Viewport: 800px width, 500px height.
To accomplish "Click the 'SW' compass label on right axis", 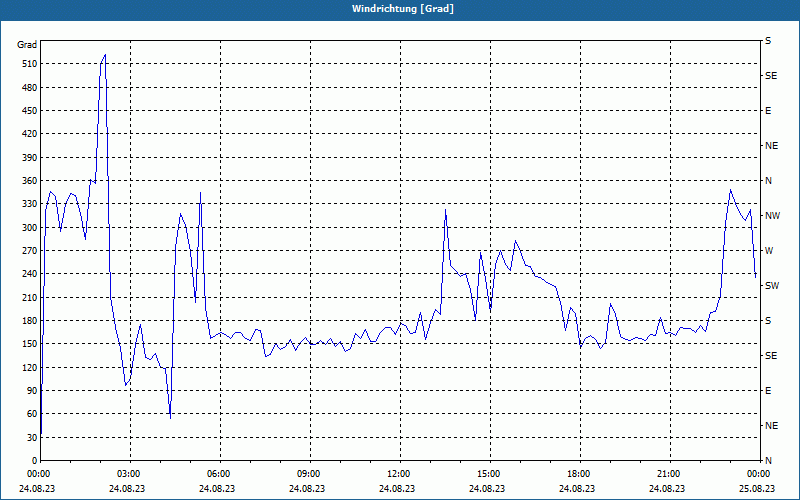I will pyautogui.click(x=772, y=286).
